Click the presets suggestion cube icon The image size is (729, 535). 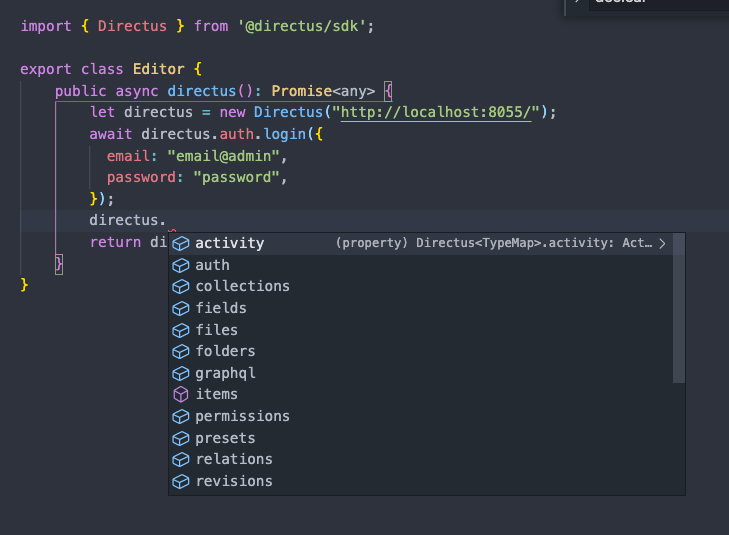click(181, 439)
